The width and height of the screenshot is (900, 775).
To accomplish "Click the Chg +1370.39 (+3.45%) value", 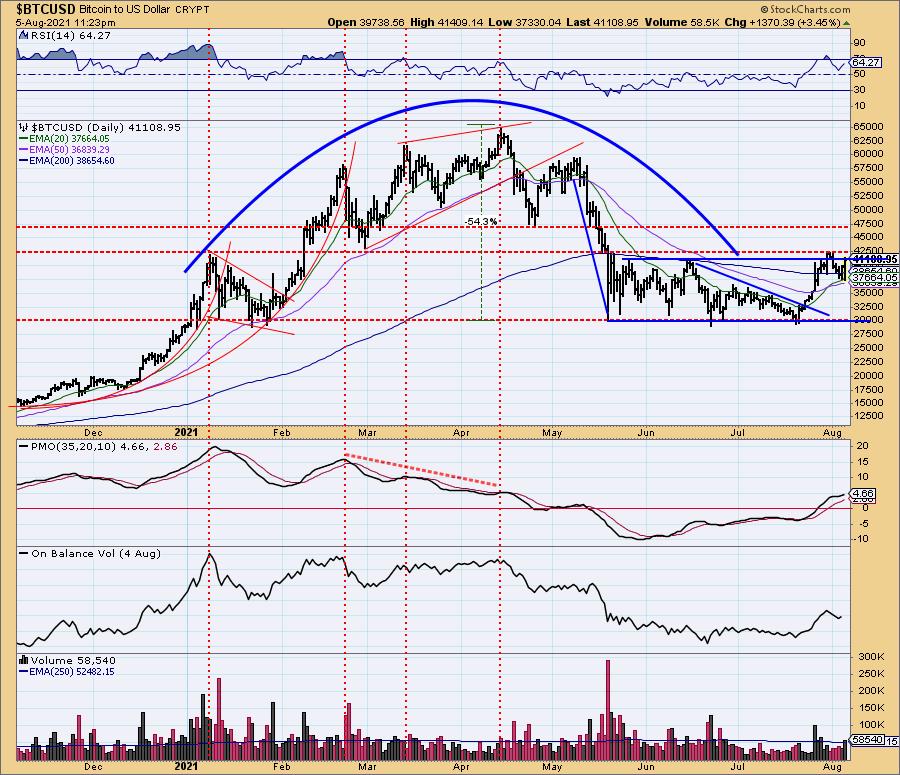I will point(783,22).
